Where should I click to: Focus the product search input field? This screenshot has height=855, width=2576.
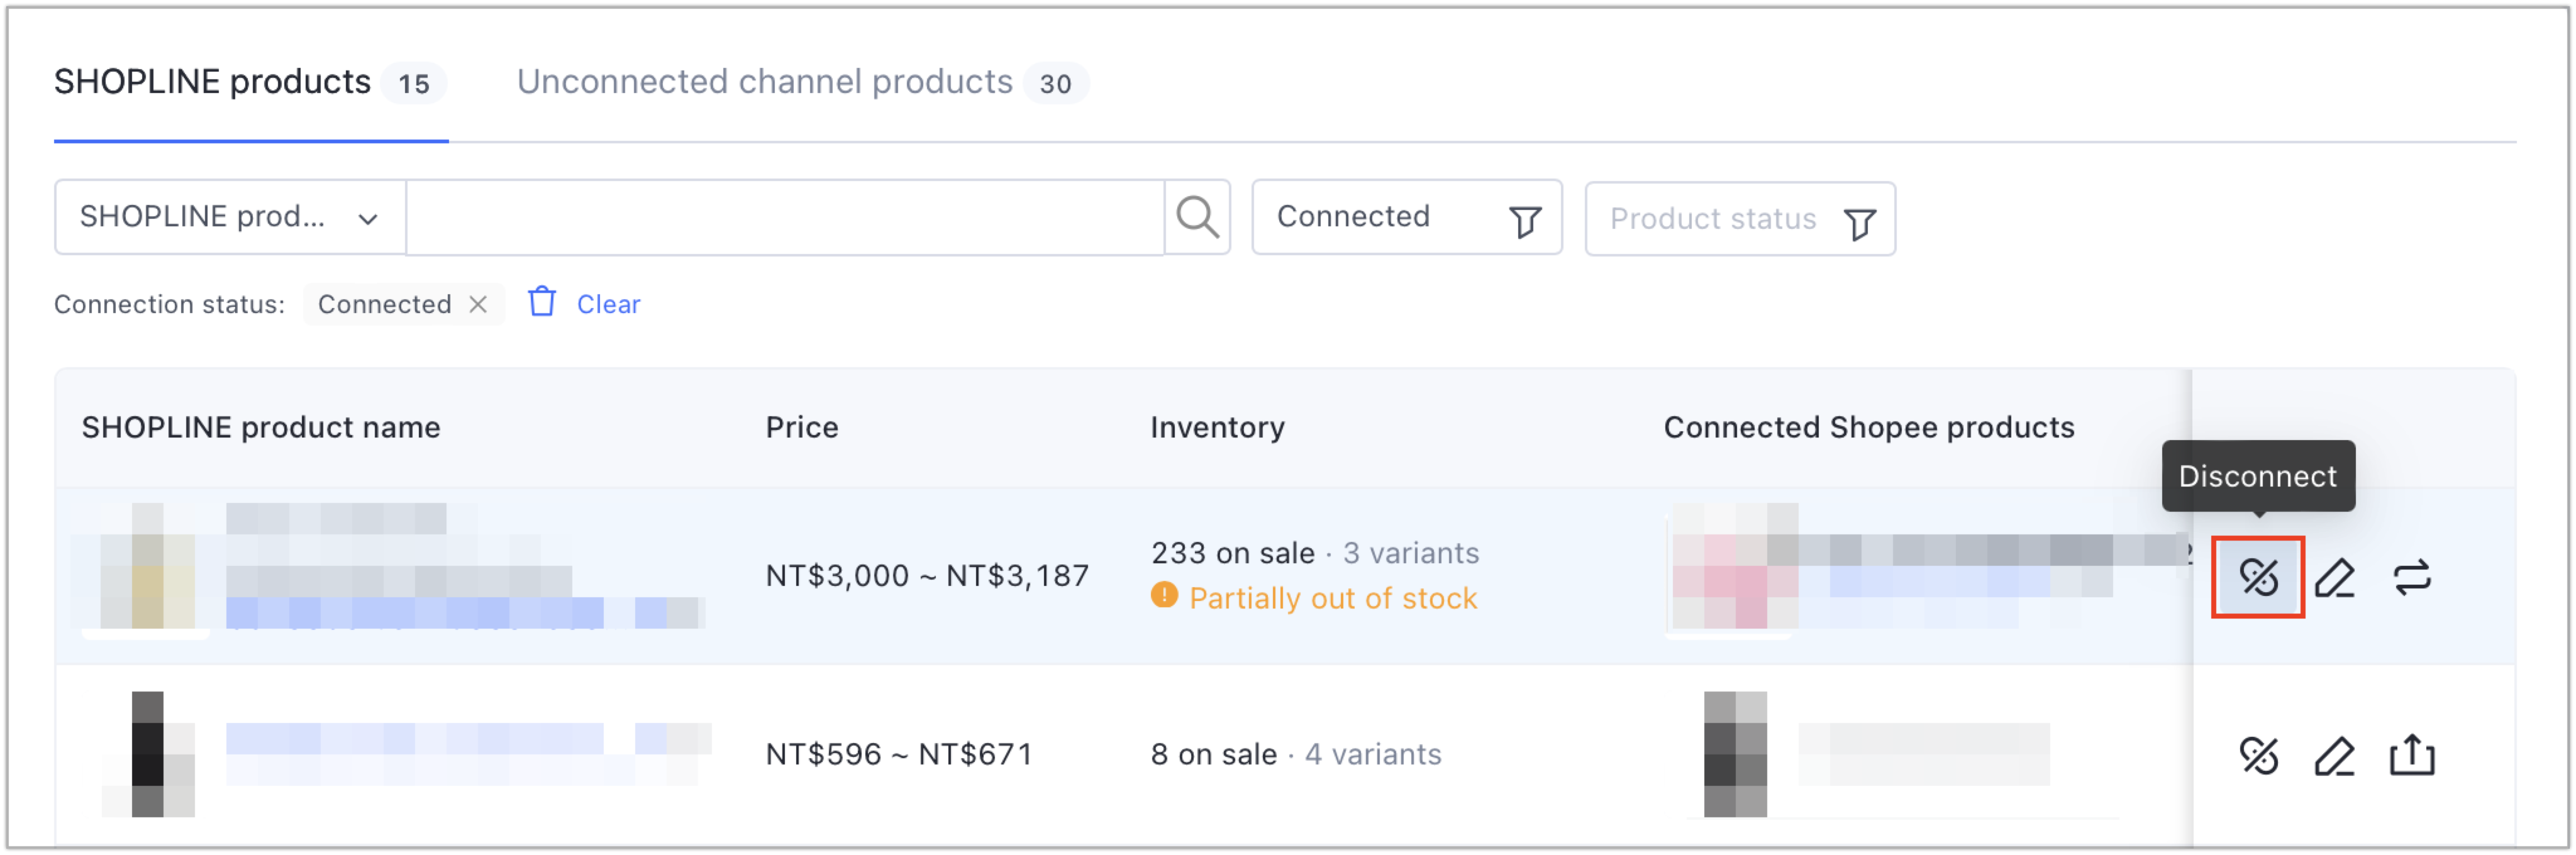tap(785, 217)
